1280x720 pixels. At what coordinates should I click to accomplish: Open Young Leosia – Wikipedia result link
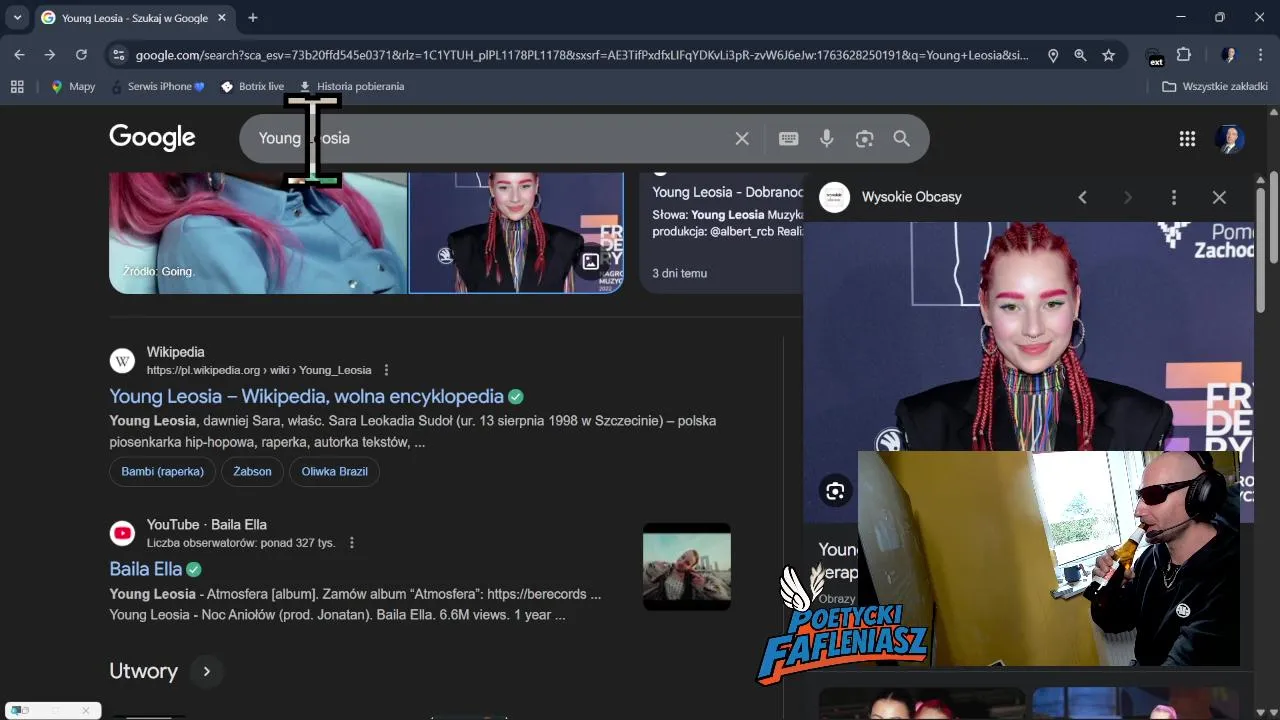click(306, 396)
